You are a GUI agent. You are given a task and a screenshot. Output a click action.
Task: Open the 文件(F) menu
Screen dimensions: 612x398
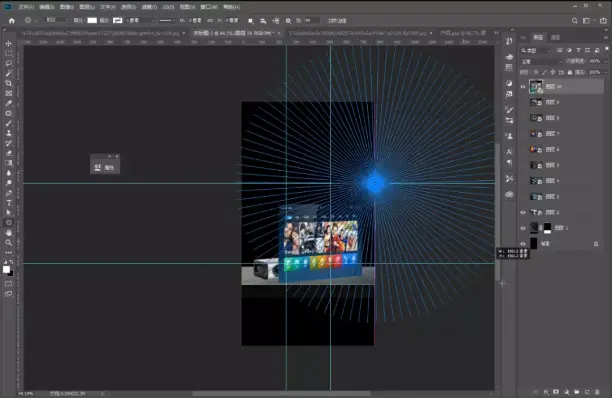pos(26,7)
